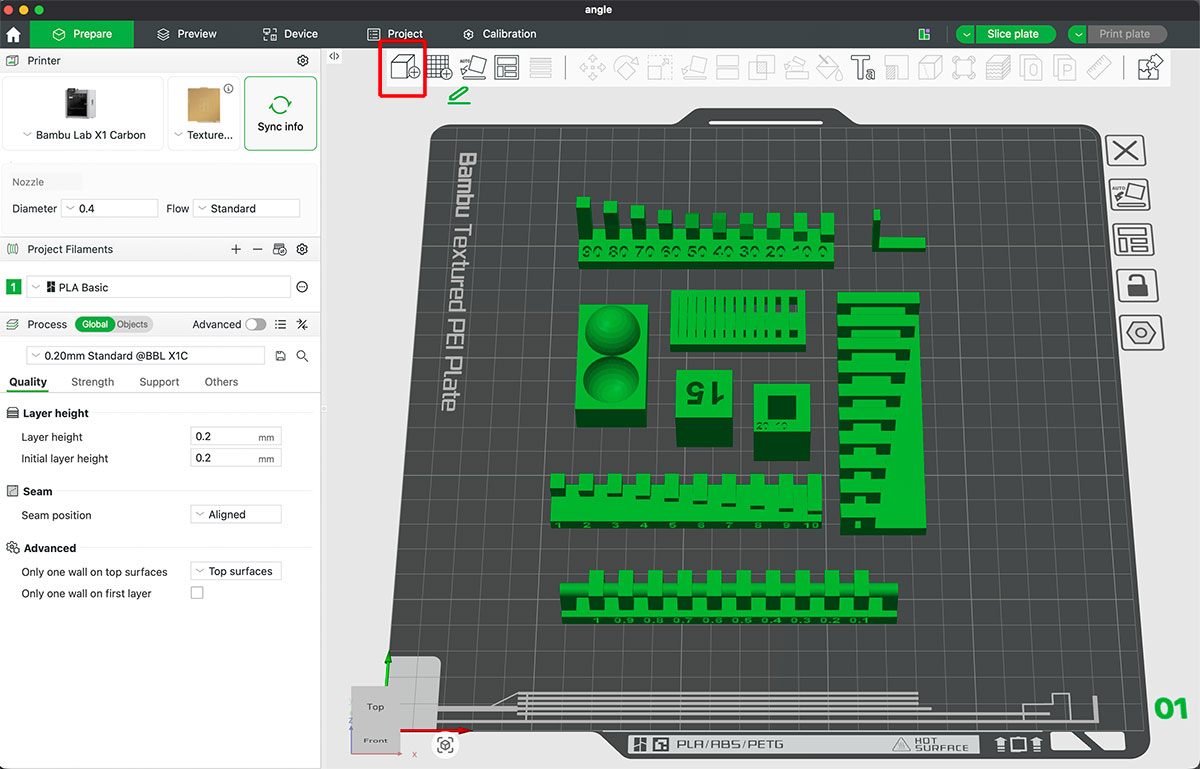Switch to the Prepare tab

coord(83,34)
